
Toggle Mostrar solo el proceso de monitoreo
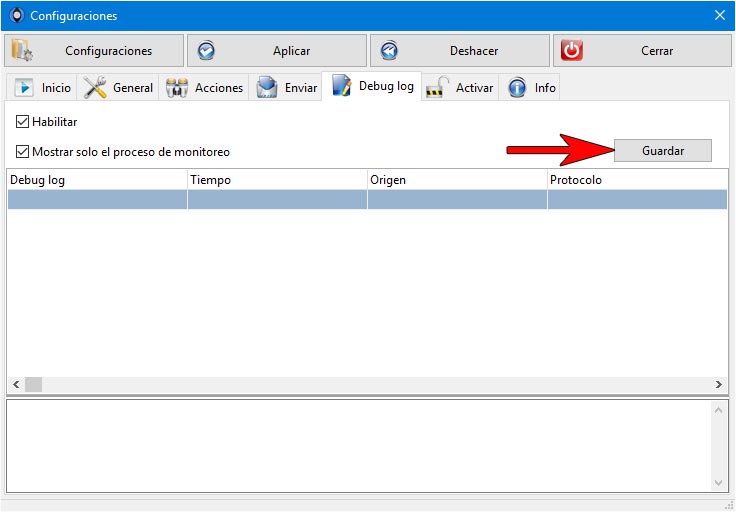[22, 152]
